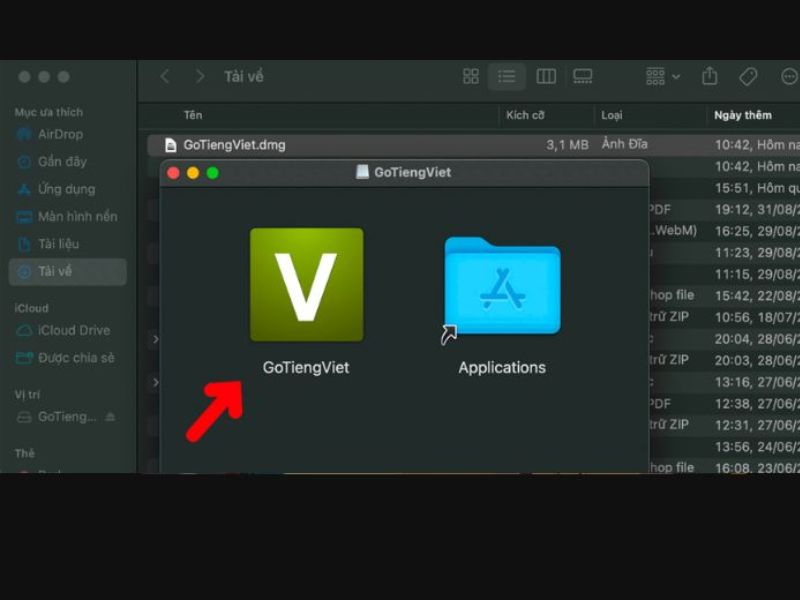
Task: Switch Finder to column view
Action: tap(546, 77)
